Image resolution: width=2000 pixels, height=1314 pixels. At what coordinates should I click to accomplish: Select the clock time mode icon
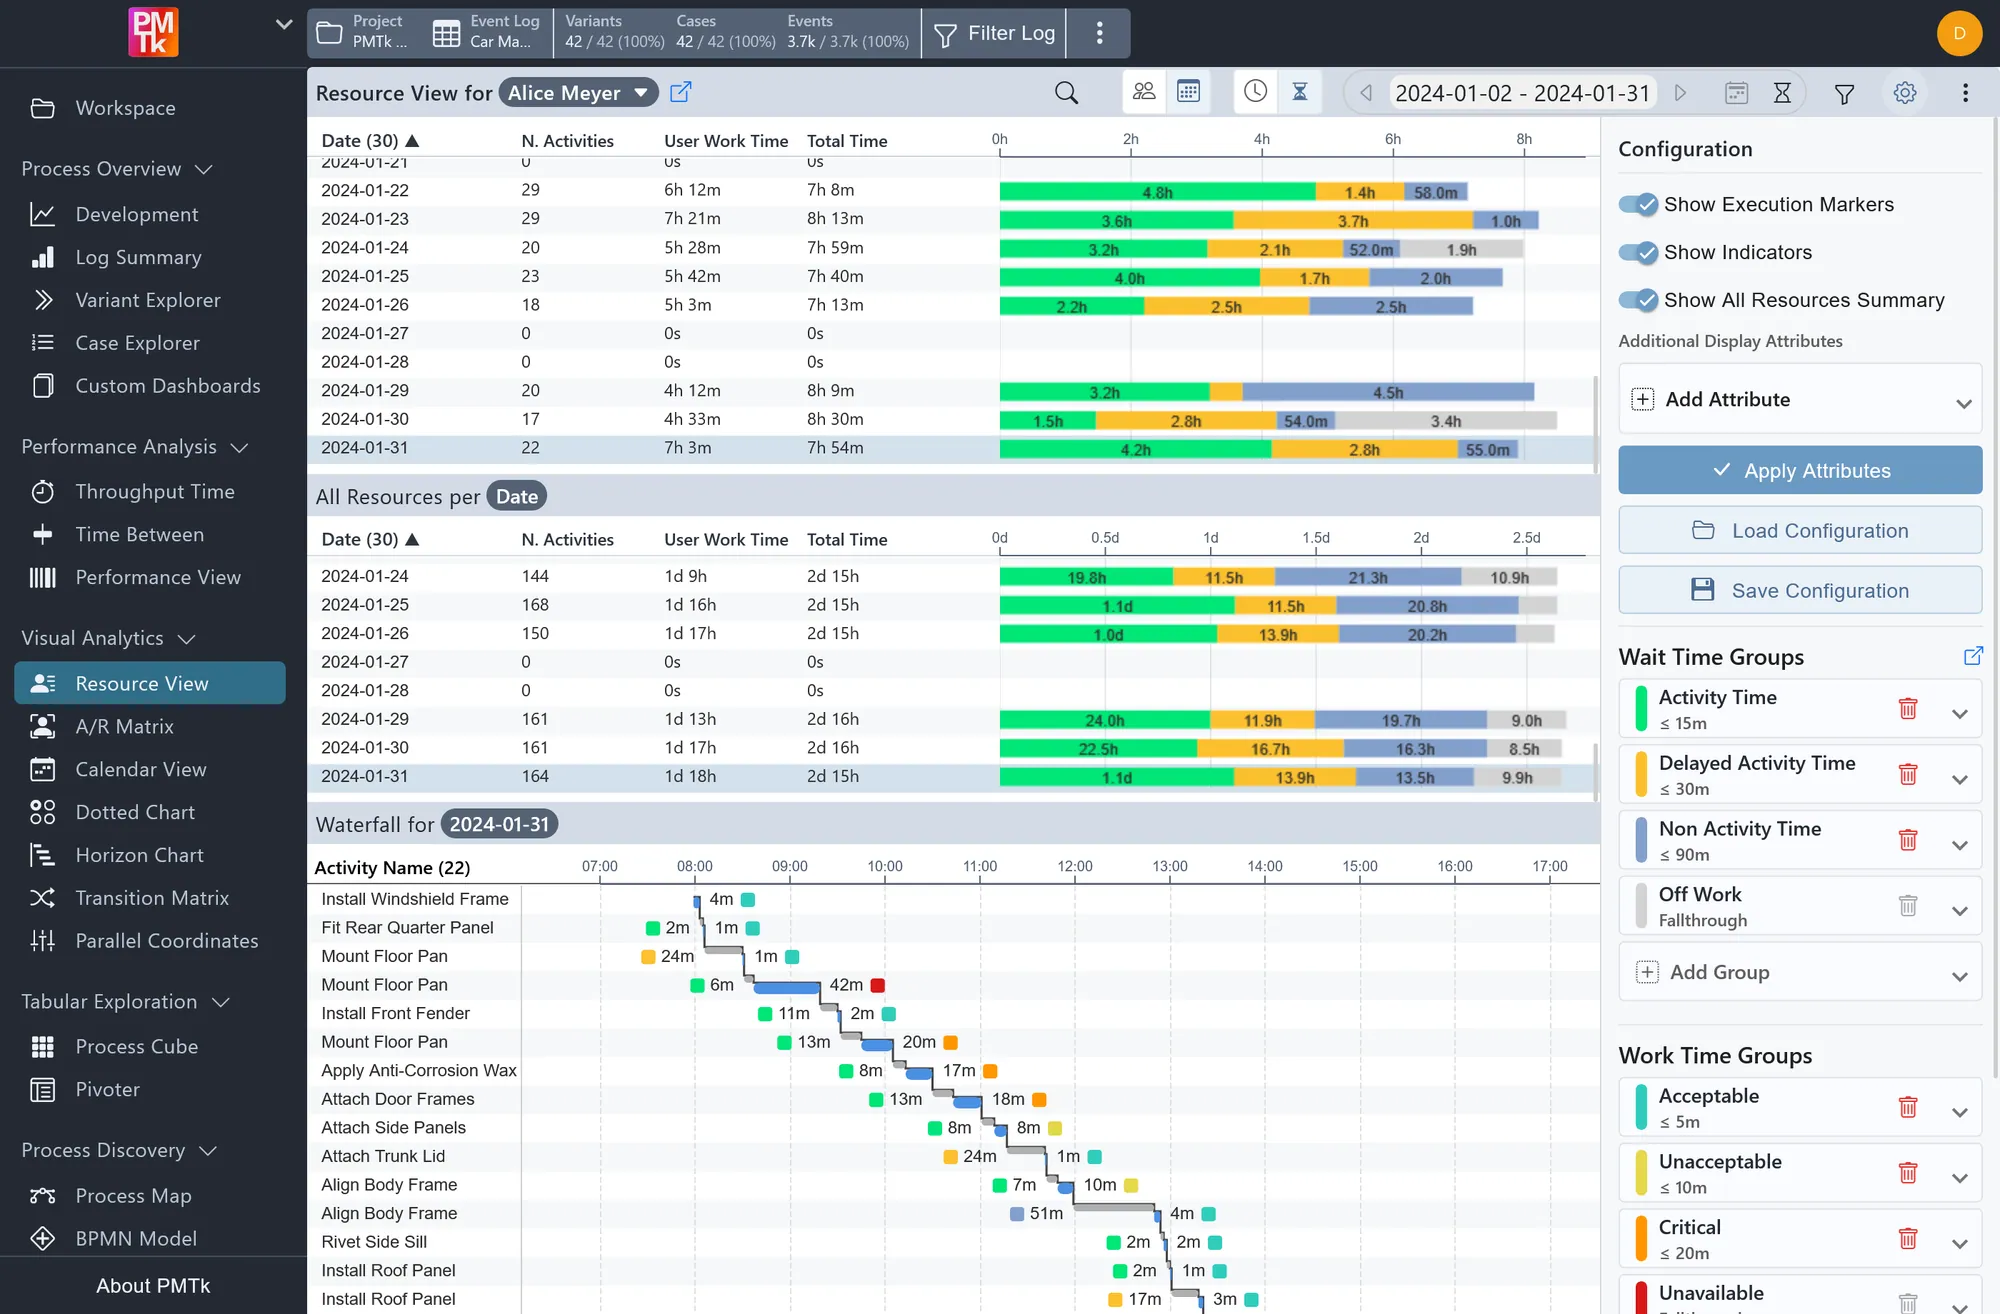[1255, 92]
